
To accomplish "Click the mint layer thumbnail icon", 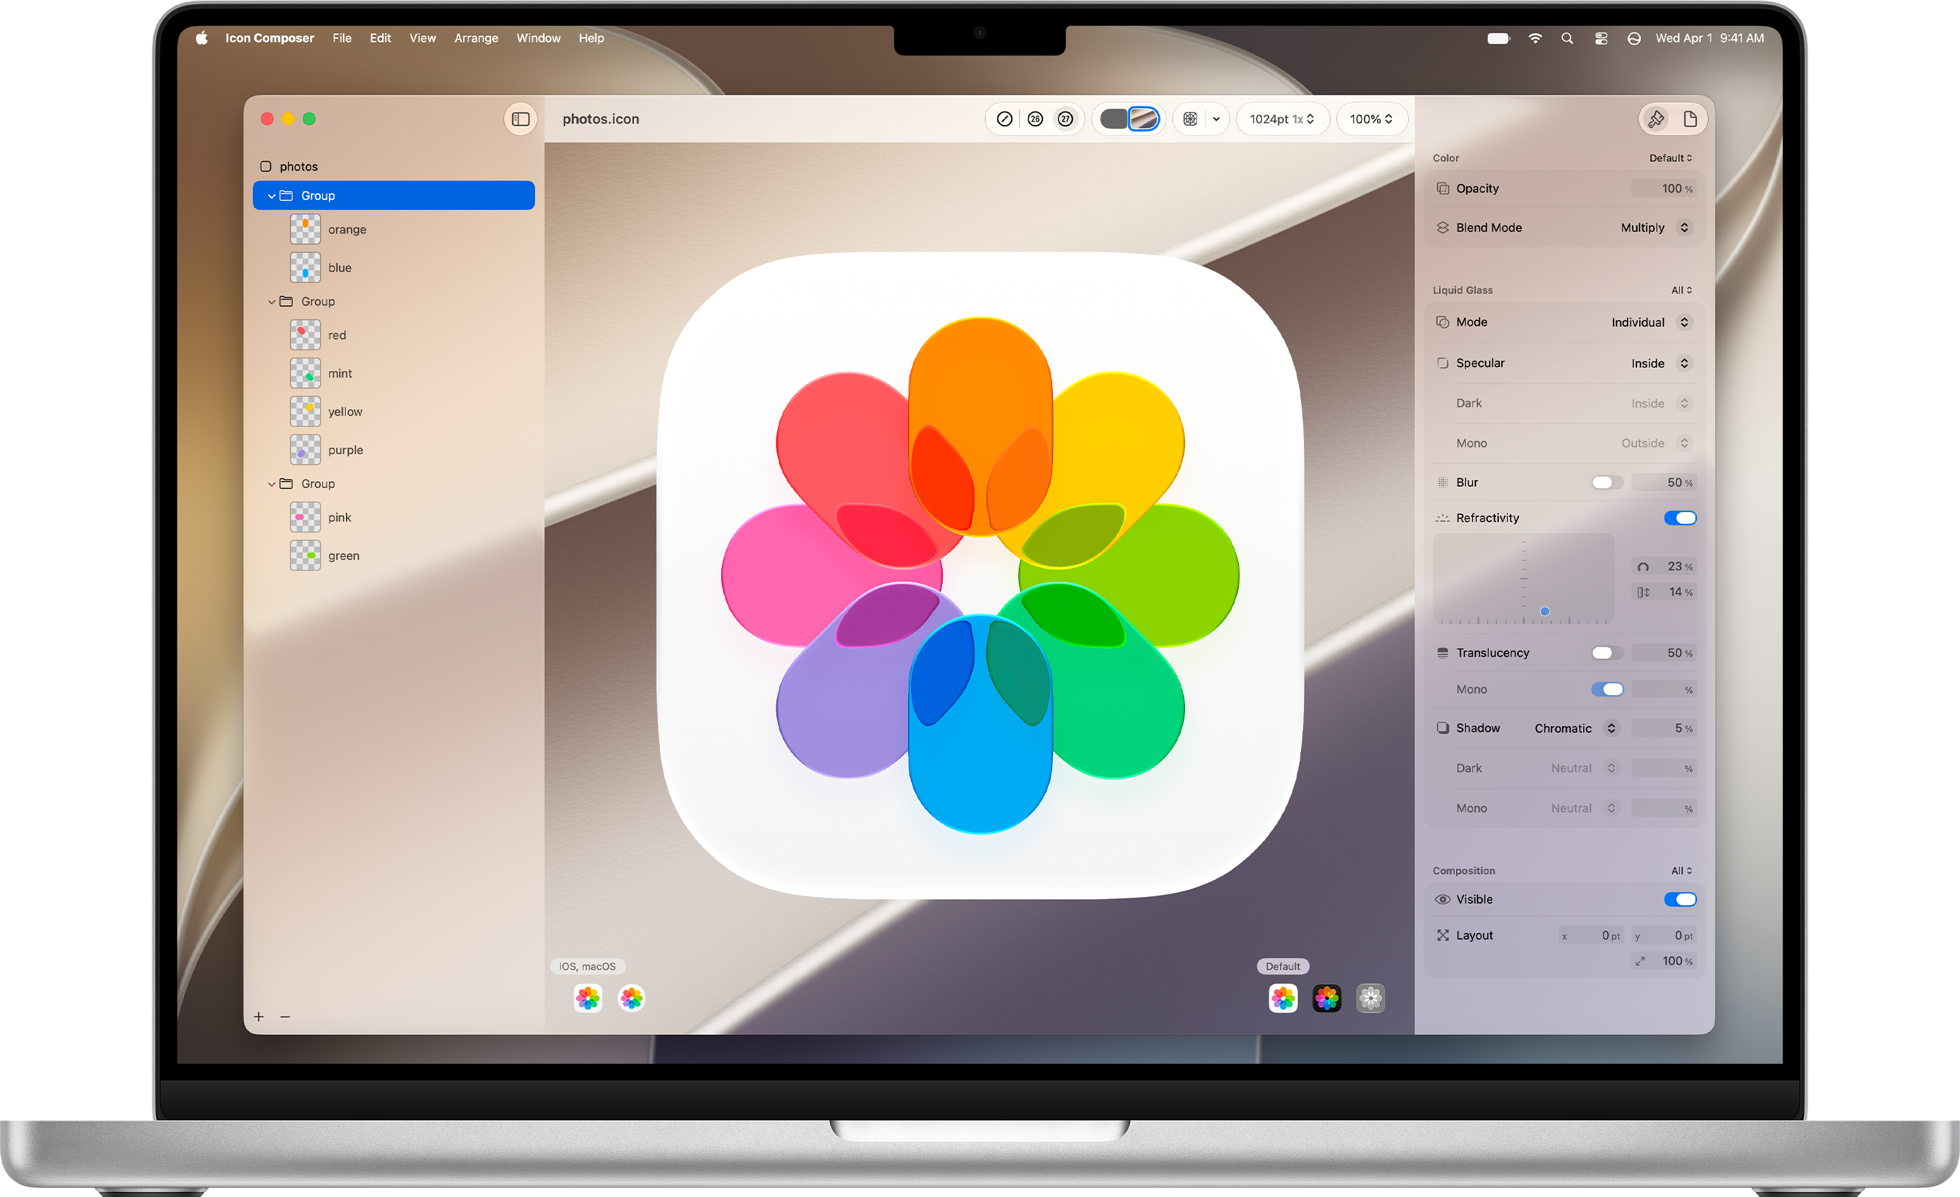I will tap(305, 373).
